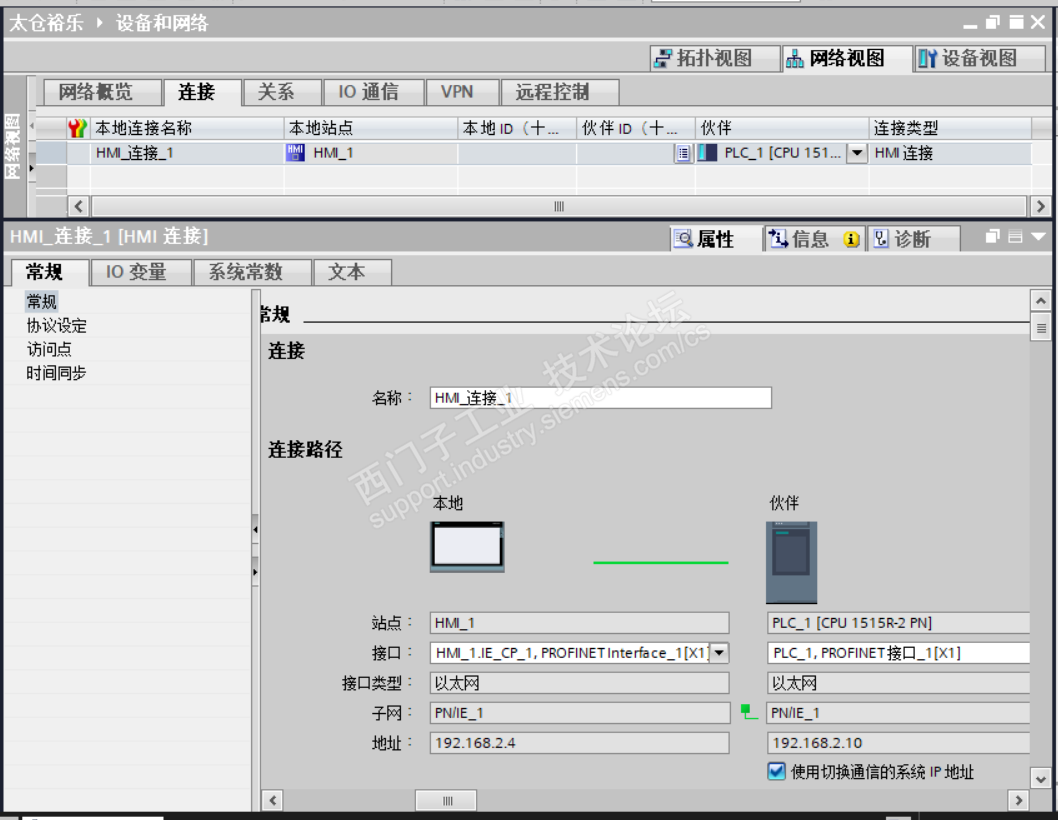Click the inspector layout split icon

pyautogui.click(x=1015, y=236)
